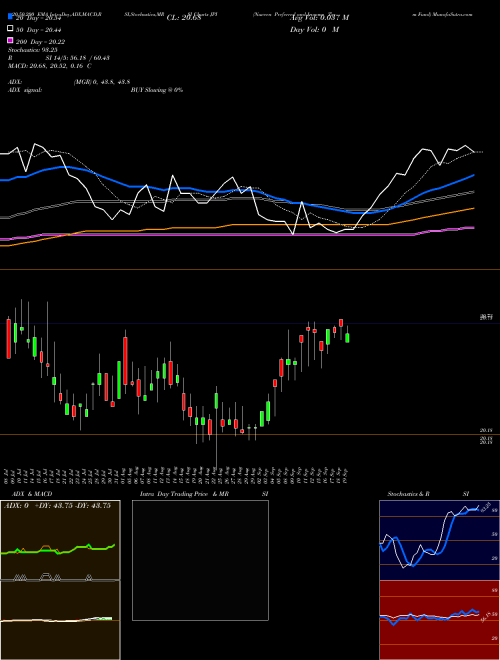Click the 'ADX: 0 +DY: 43.75 -DY: 43.75' readout
The height and width of the screenshot is (660, 500).
(57, 506)
